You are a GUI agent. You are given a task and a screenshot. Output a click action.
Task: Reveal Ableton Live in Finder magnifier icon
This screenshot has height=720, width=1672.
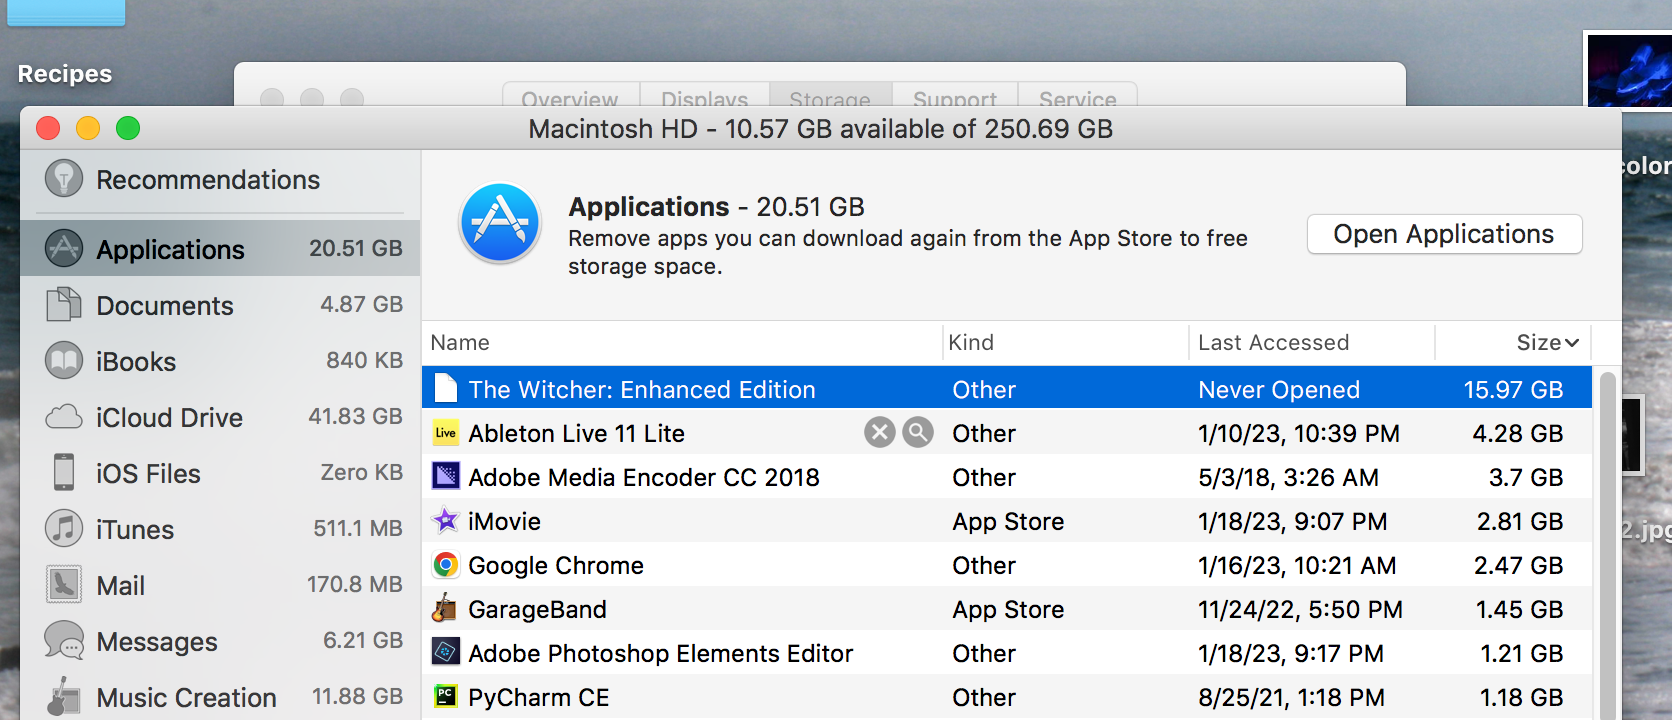pos(917,433)
